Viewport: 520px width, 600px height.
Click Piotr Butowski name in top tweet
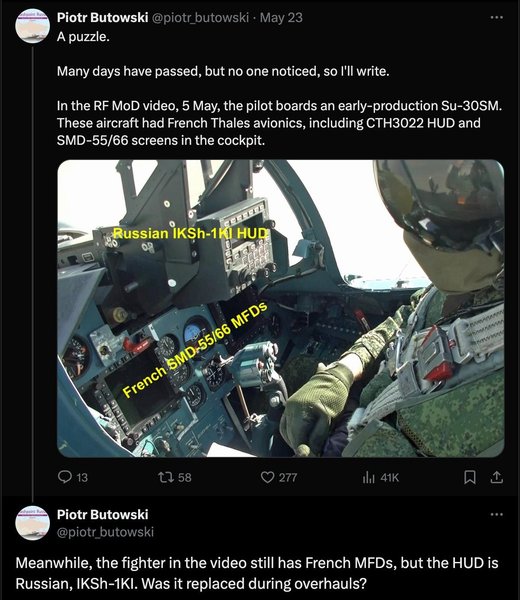pos(103,18)
